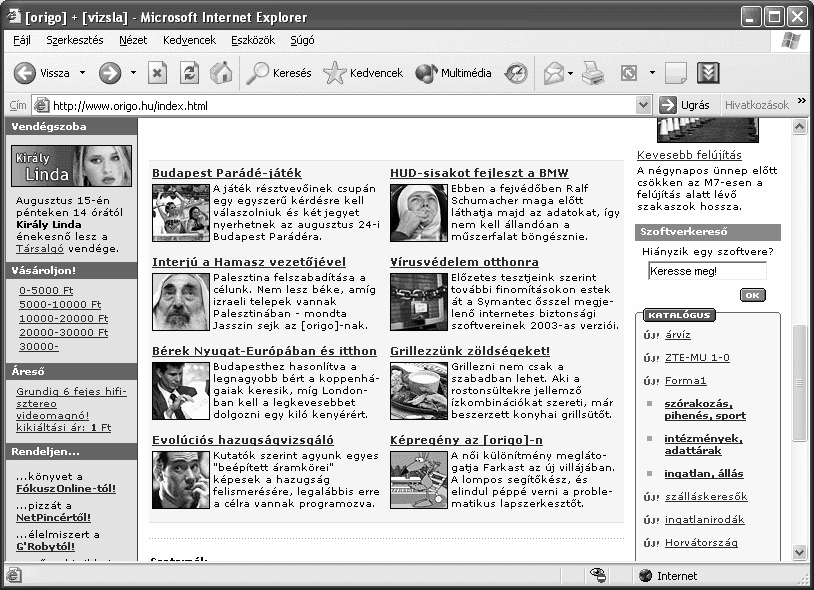Open the Evolúciós hazugságvizsgáló headline
The width and height of the screenshot is (814, 590).
pyautogui.click(x=243, y=440)
